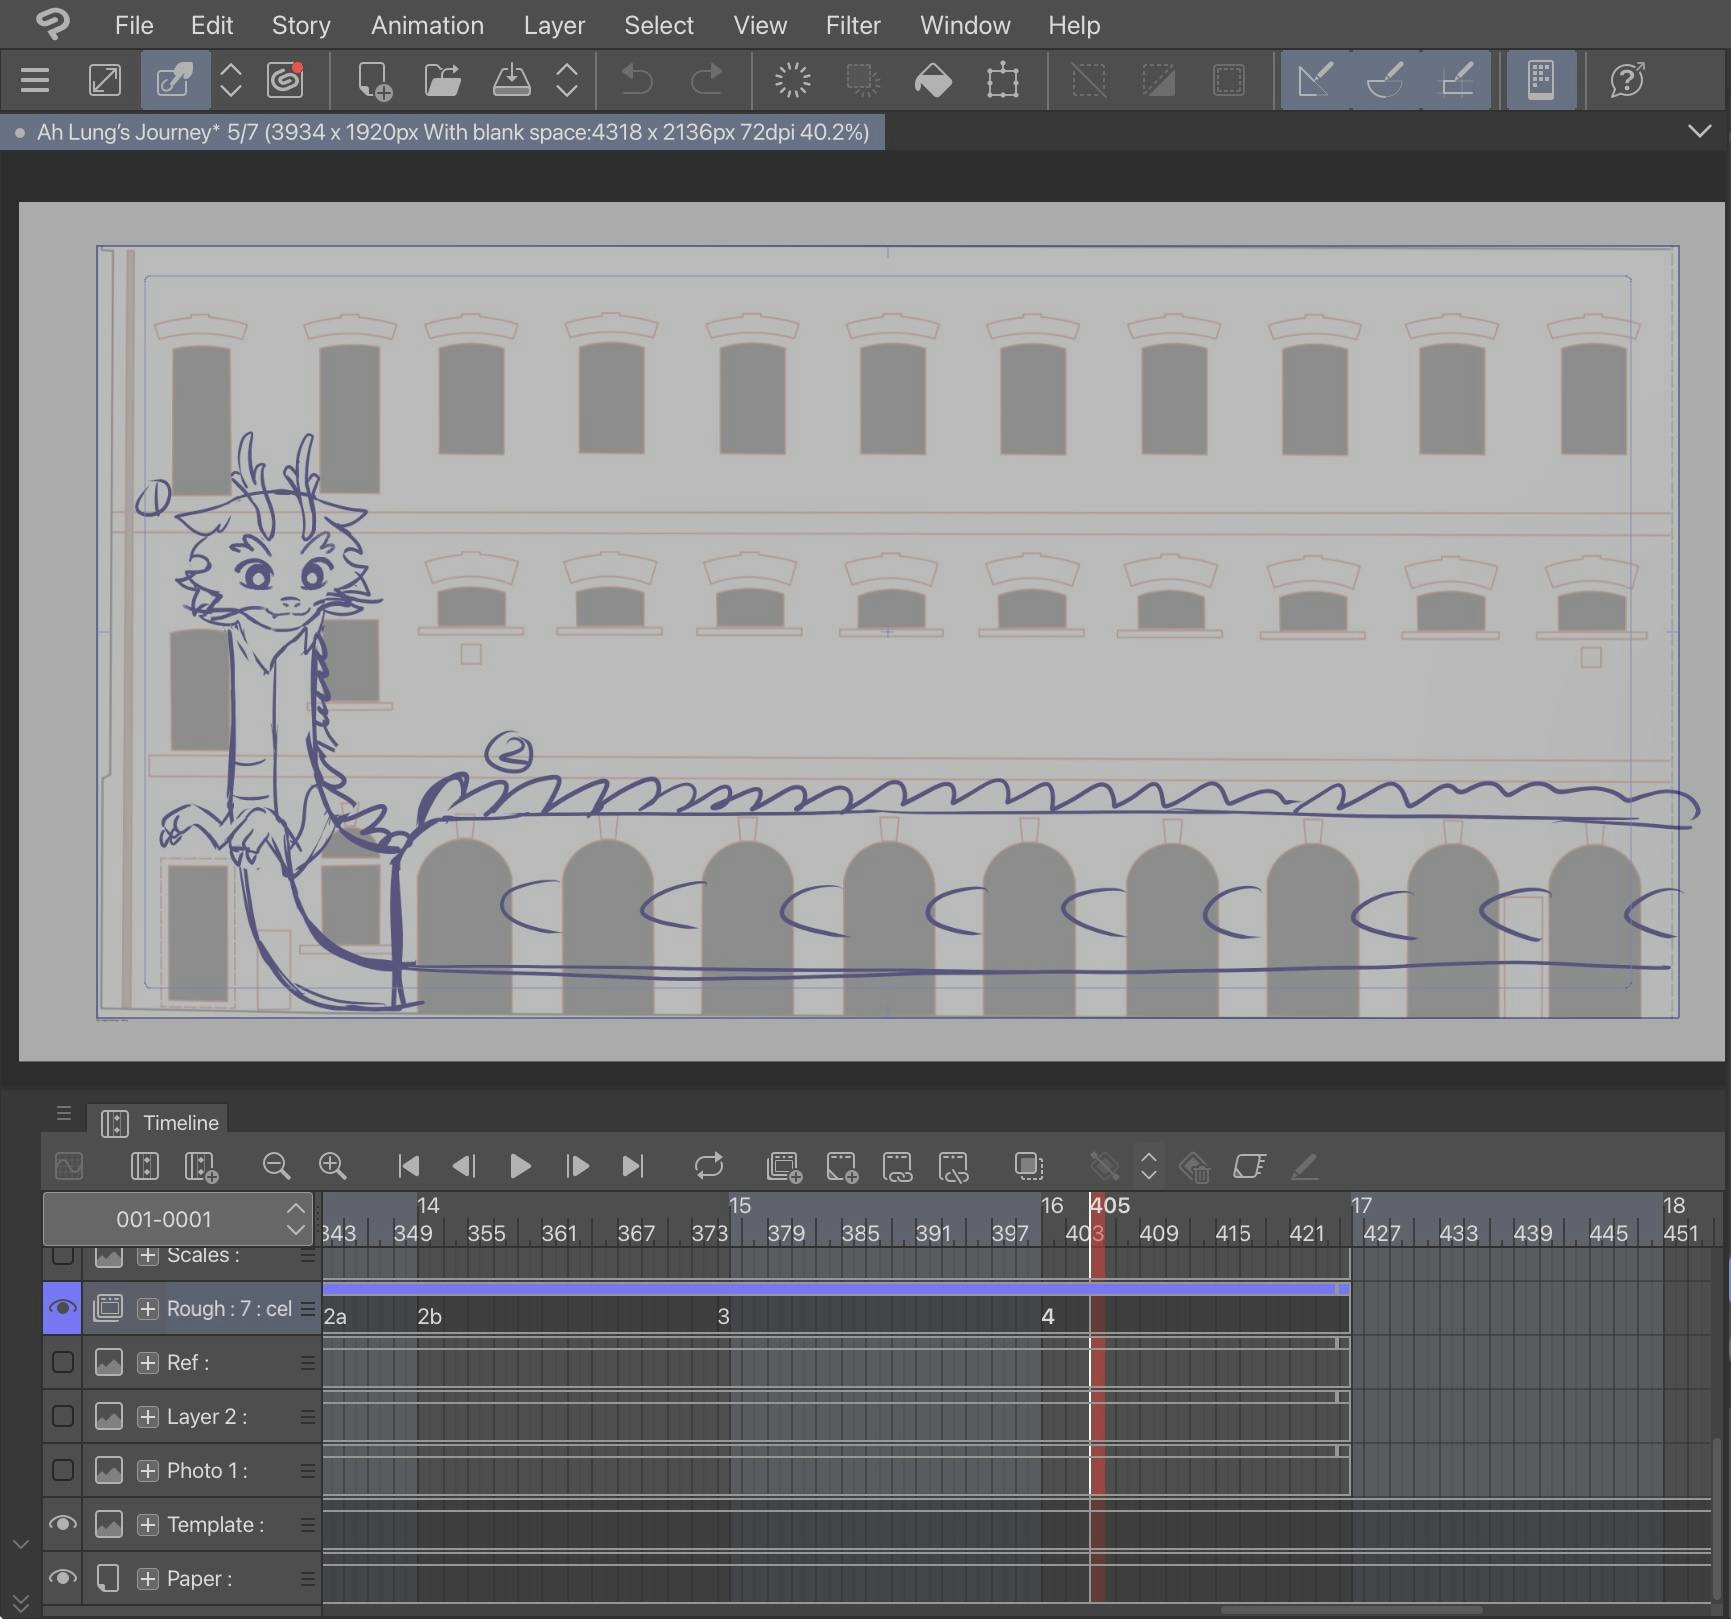Hide the Template layer
Screen dimensions: 1731x1619
(x=62, y=1524)
